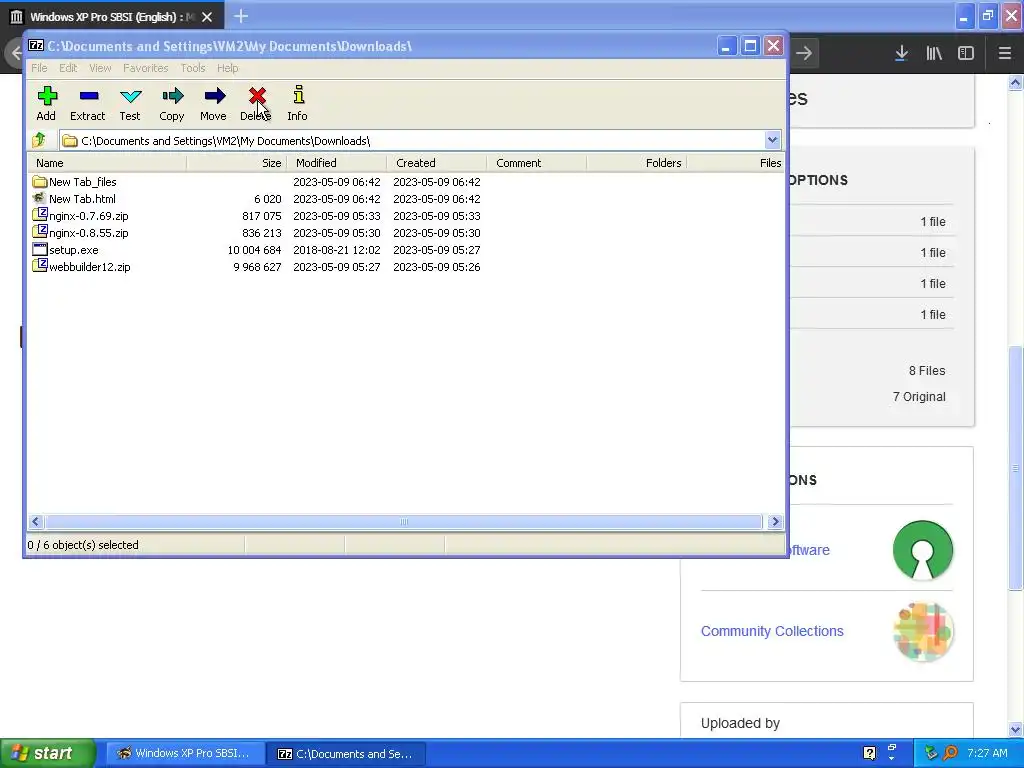Sort by the Modified column header
The width and height of the screenshot is (1024, 768).
(x=337, y=163)
